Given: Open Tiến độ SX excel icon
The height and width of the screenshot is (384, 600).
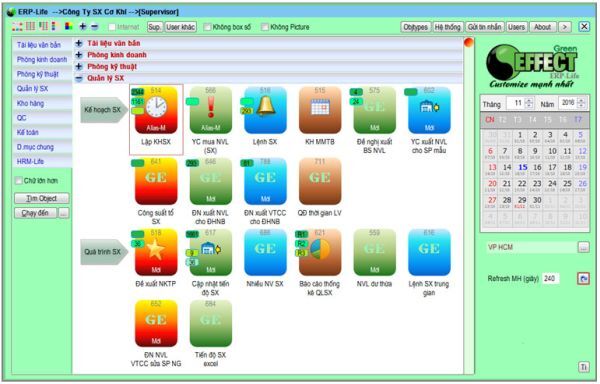Looking at the screenshot, I should pyautogui.click(x=211, y=324).
